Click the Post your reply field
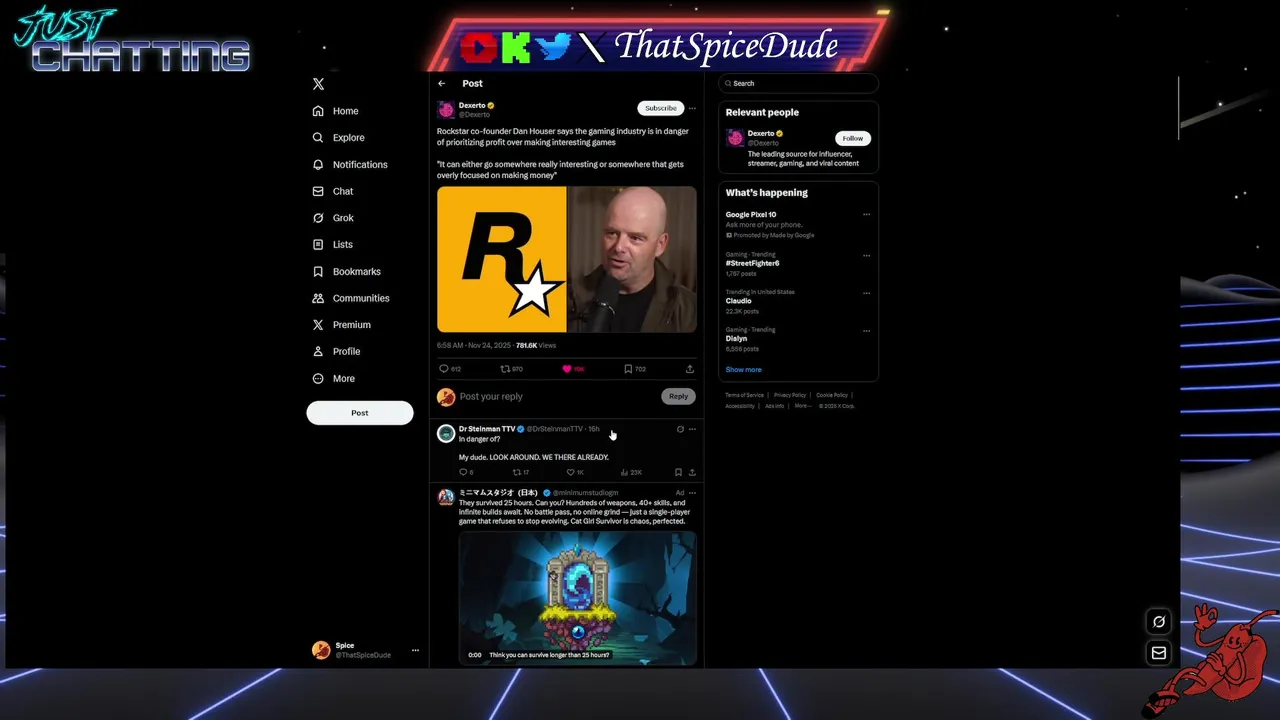This screenshot has width=1280, height=720. click(555, 396)
